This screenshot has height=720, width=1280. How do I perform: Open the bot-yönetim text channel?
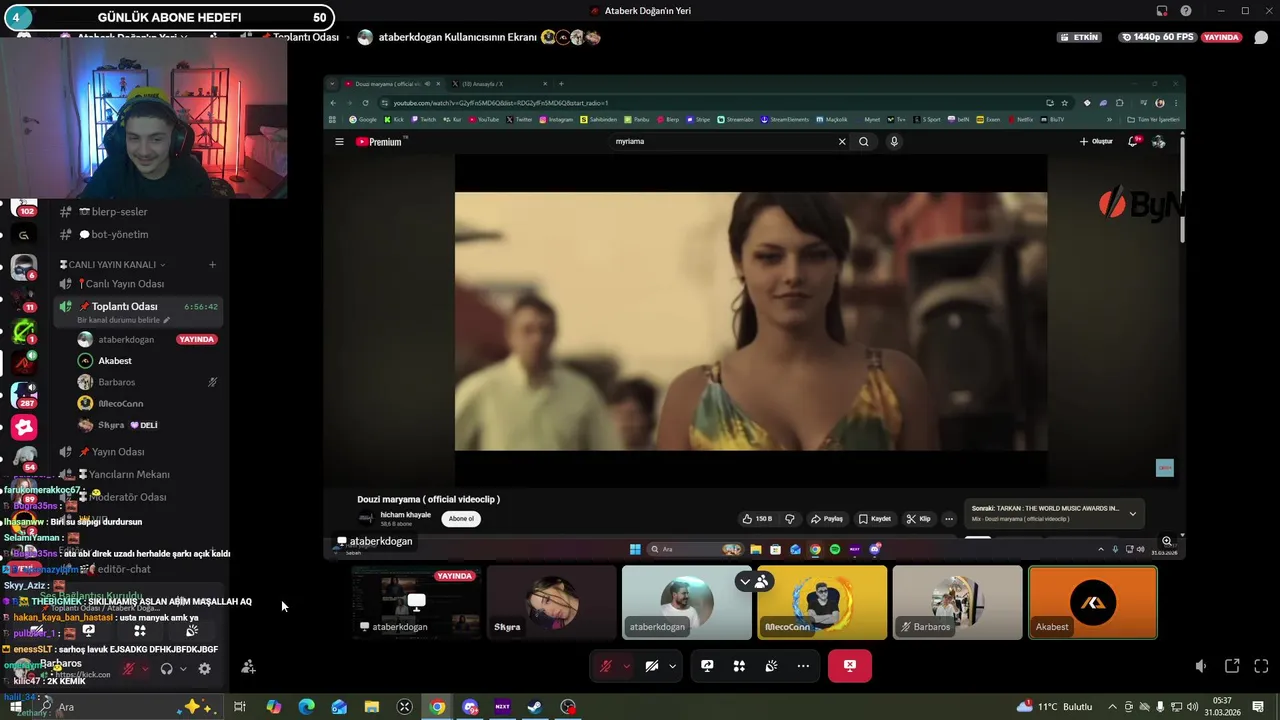pyautogui.click(x=120, y=235)
